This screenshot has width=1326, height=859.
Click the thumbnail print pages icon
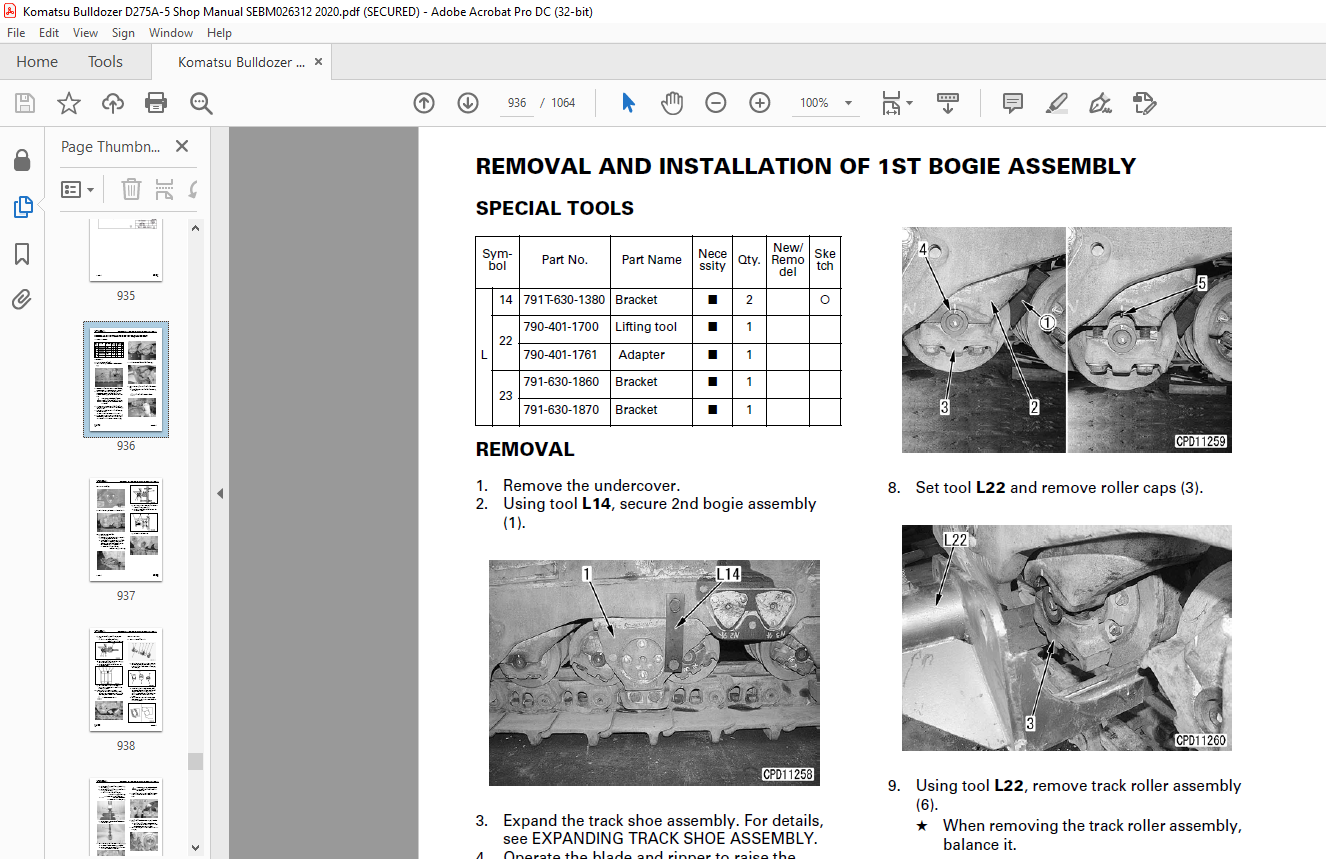point(164,189)
